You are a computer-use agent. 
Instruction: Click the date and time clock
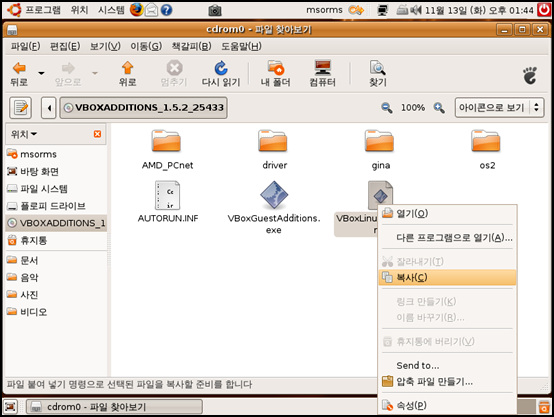[x=479, y=10]
